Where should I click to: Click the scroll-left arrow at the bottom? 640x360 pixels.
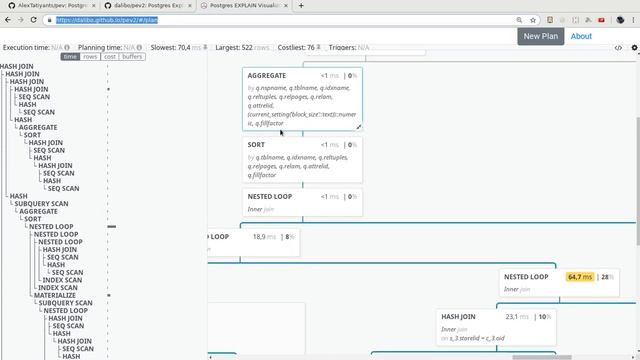click(210, 357)
